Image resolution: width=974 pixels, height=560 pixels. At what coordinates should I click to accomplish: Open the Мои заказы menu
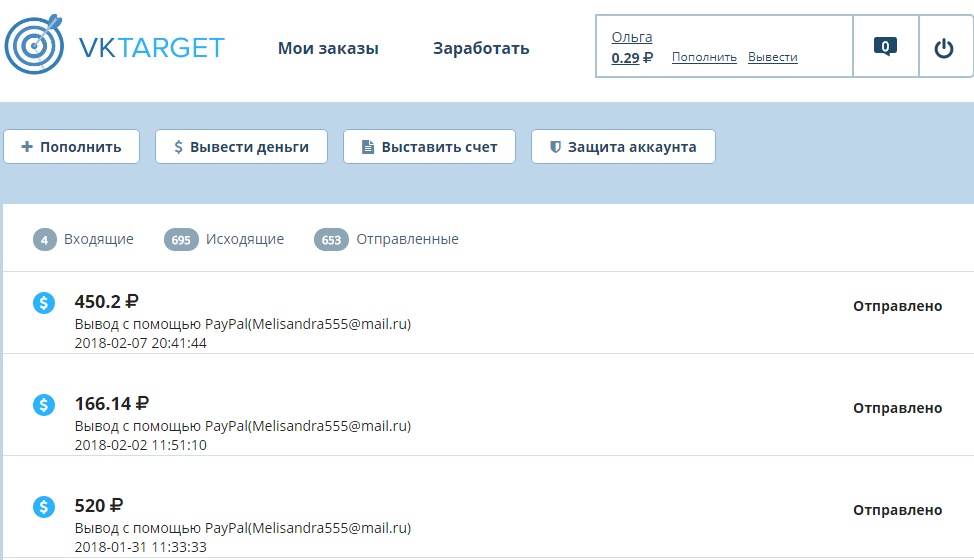click(328, 48)
